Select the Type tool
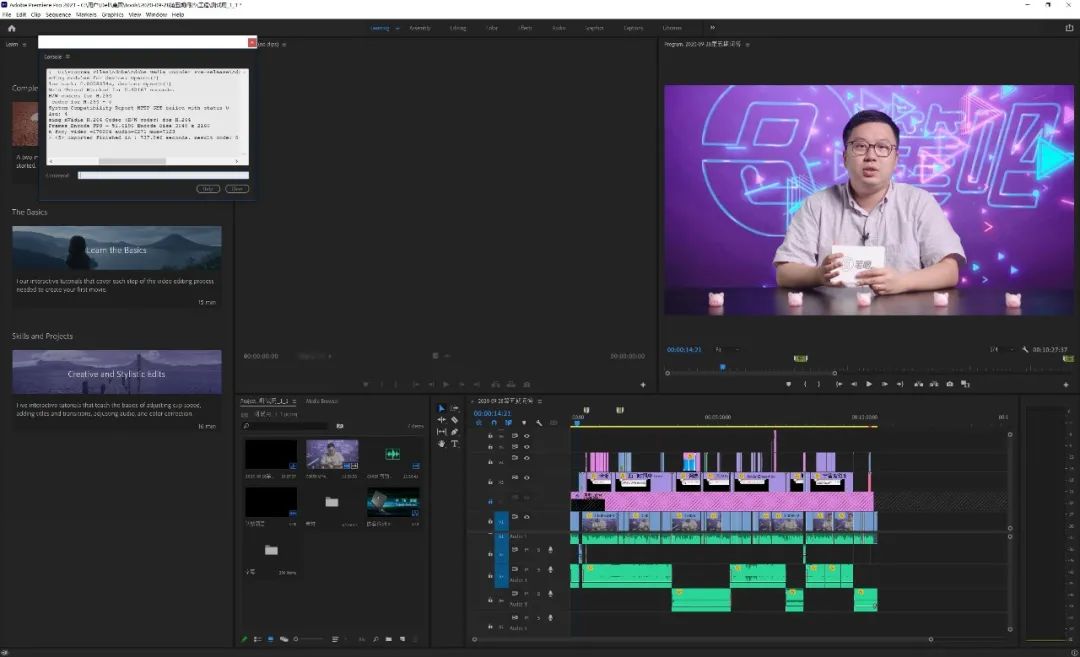 coord(455,443)
